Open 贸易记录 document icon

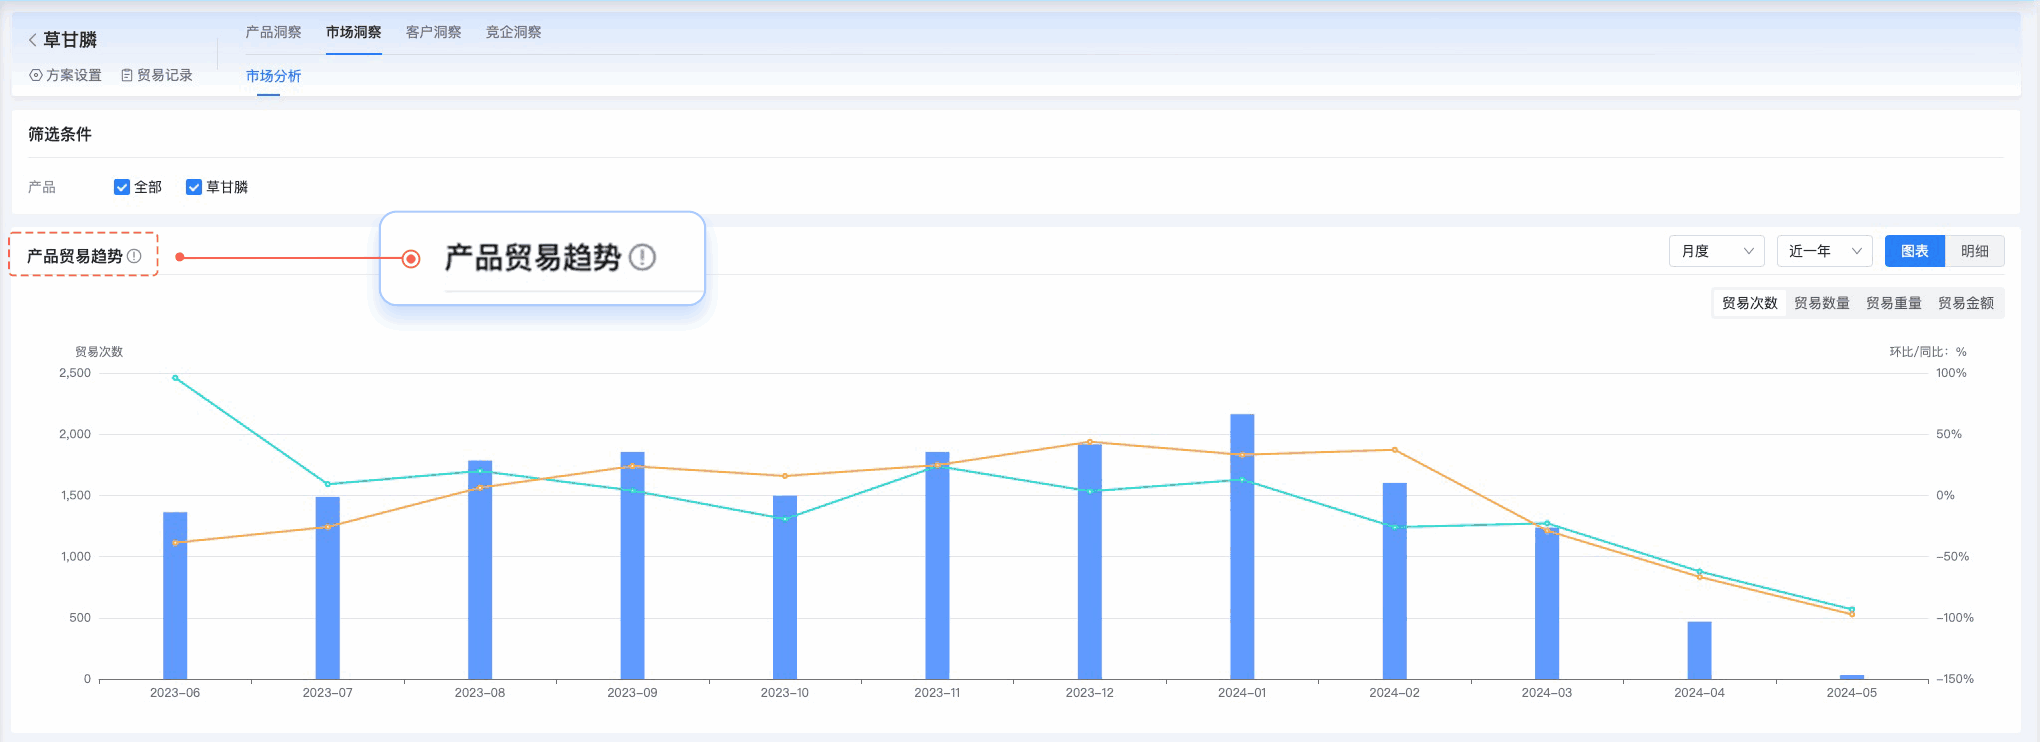pos(127,75)
